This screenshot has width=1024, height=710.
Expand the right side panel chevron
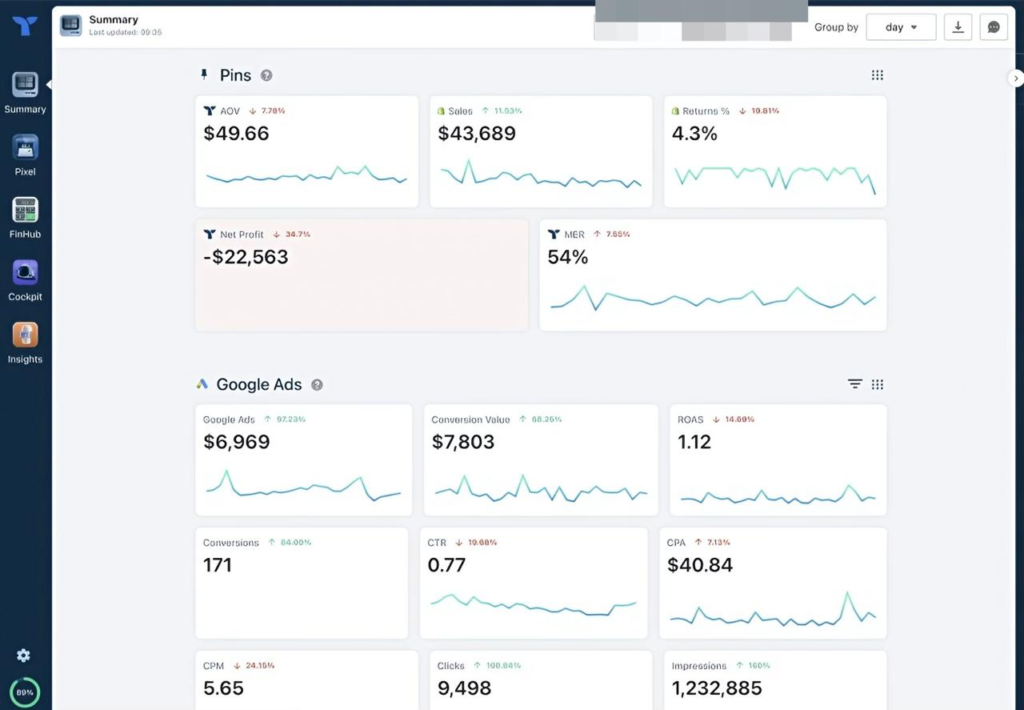tap(1016, 78)
